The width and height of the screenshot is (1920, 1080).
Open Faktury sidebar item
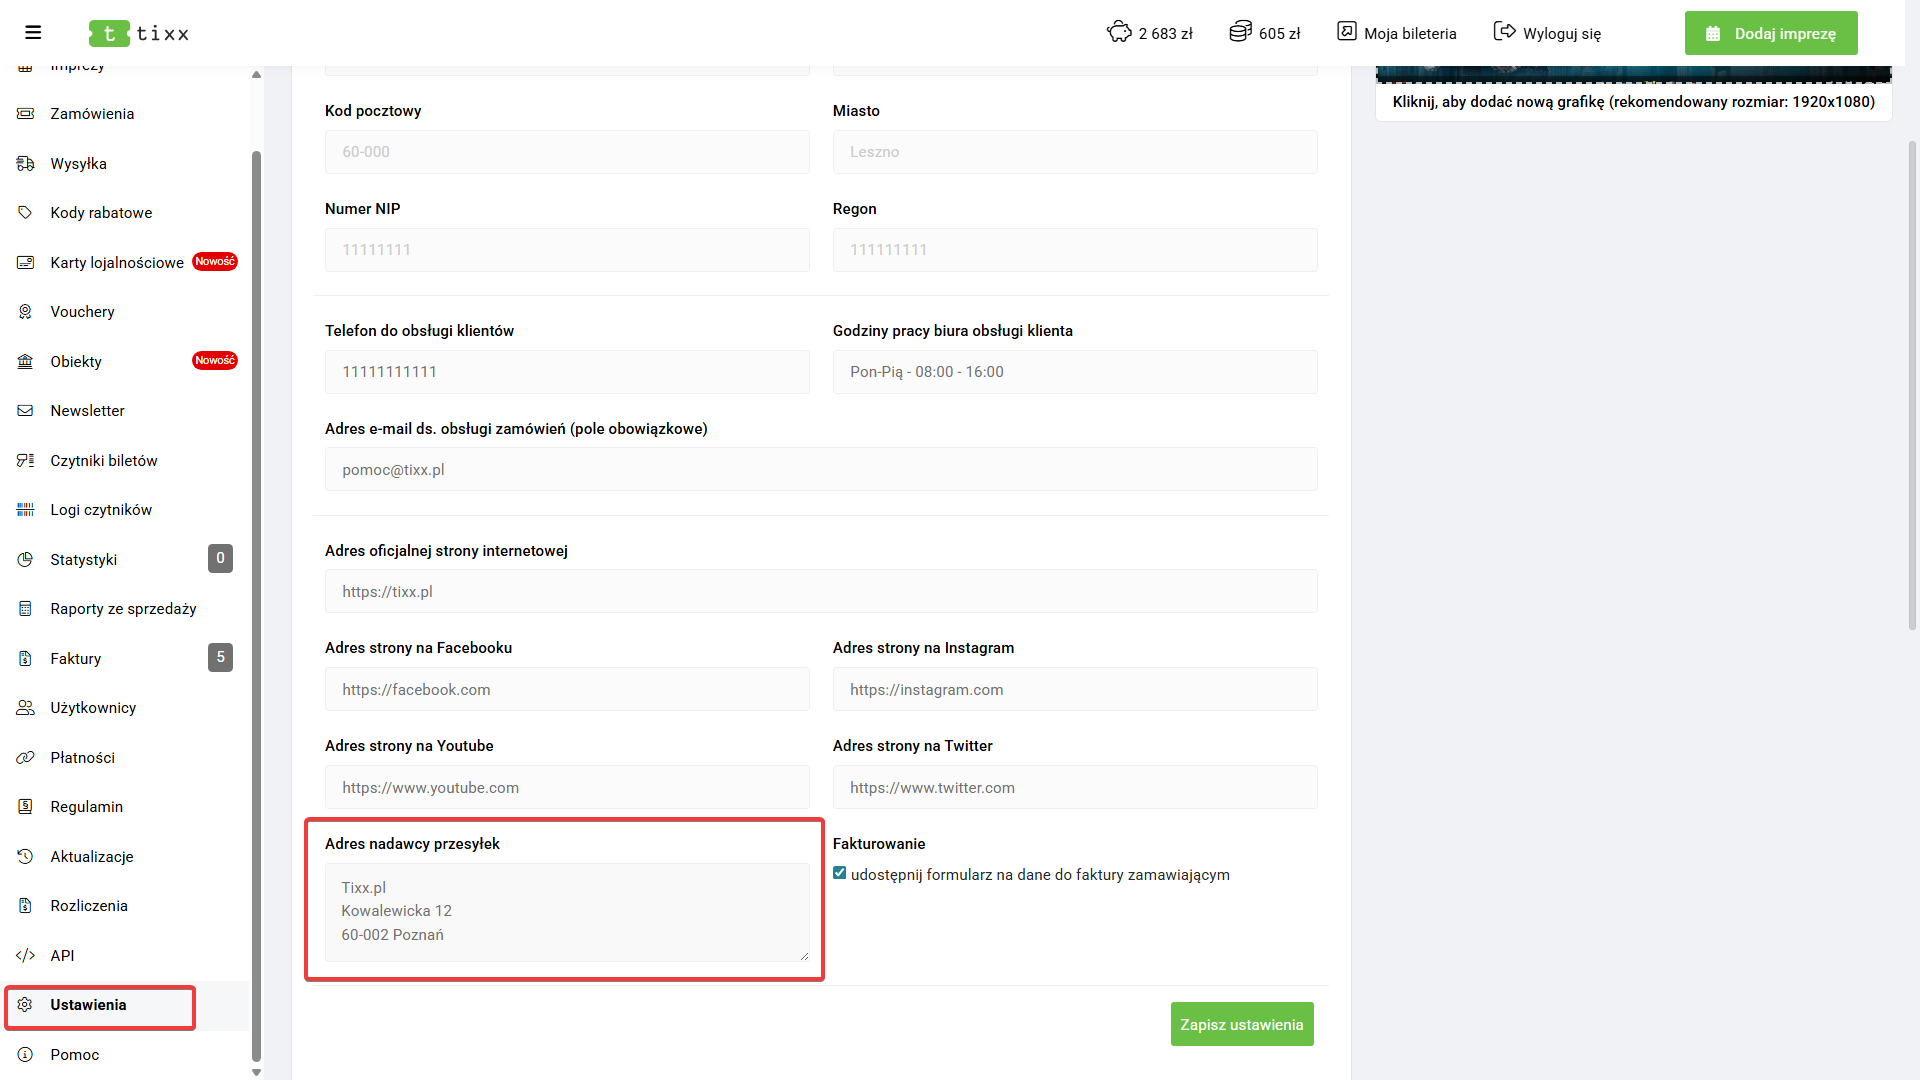coord(76,658)
